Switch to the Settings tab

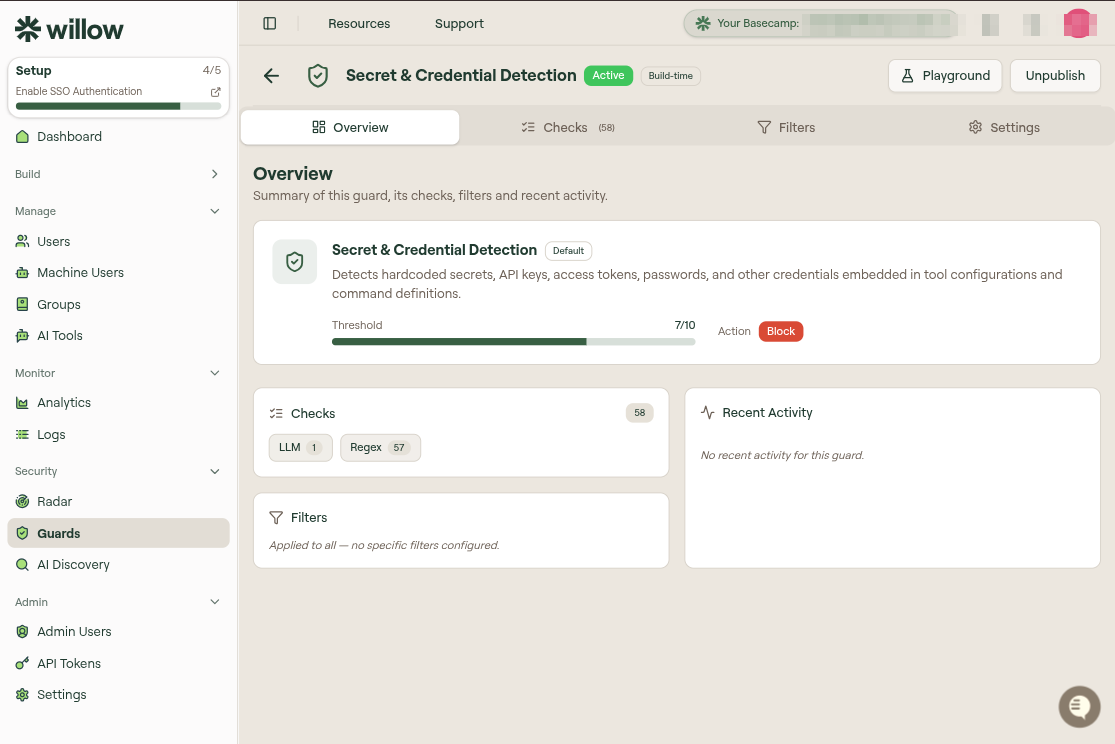coord(1003,127)
